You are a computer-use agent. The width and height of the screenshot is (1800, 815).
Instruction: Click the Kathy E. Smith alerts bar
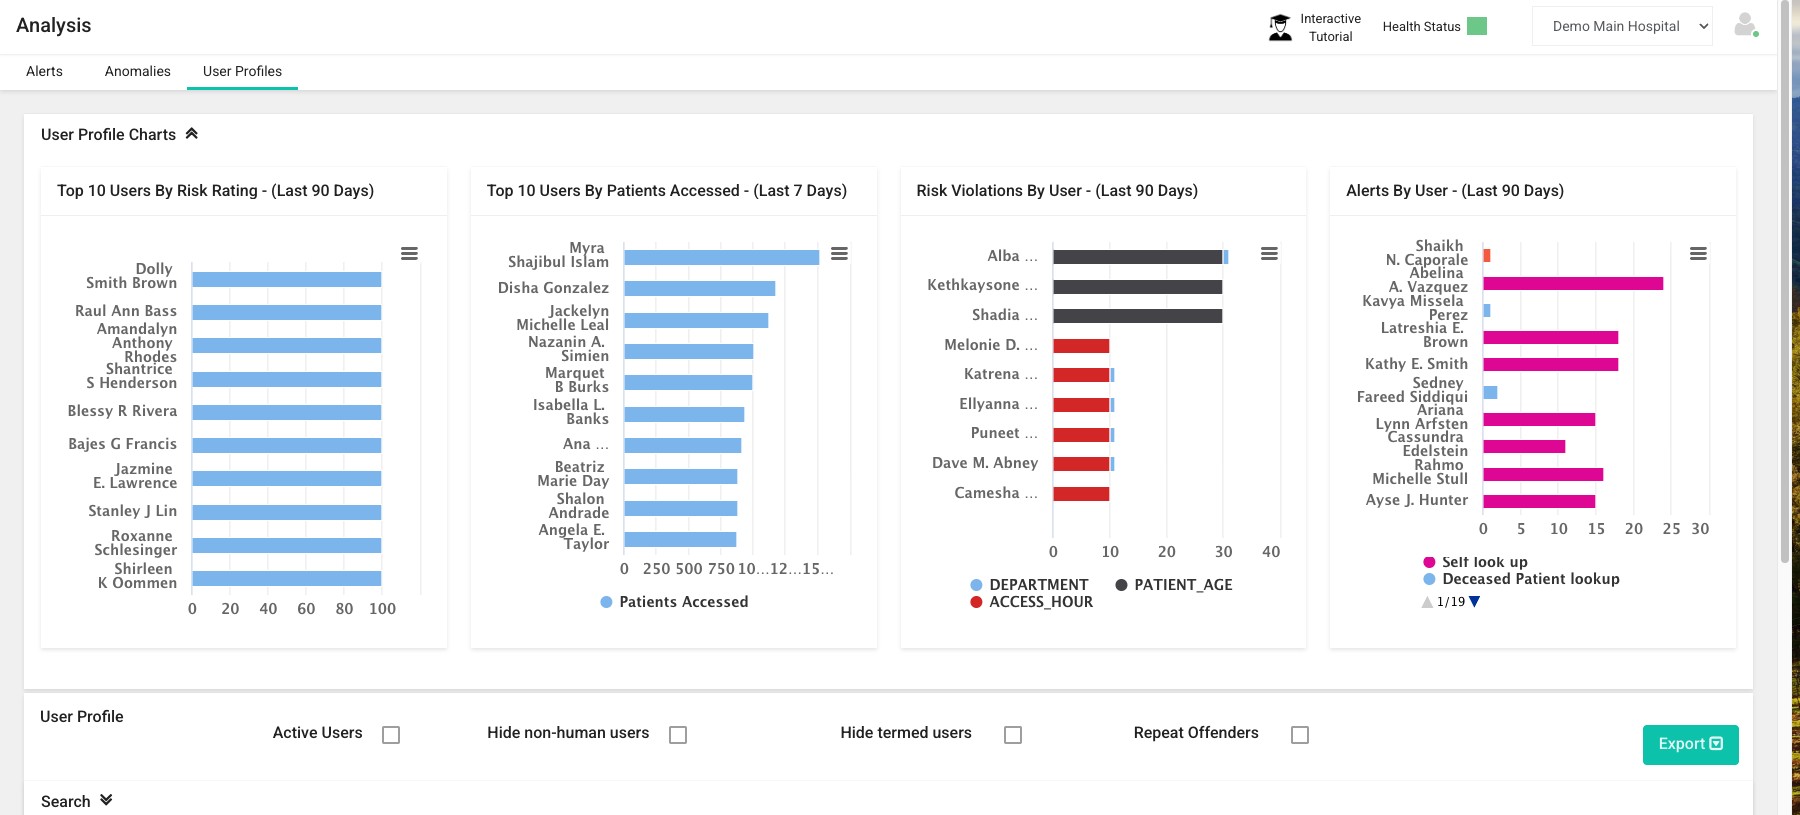click(x=1551, y=364)
